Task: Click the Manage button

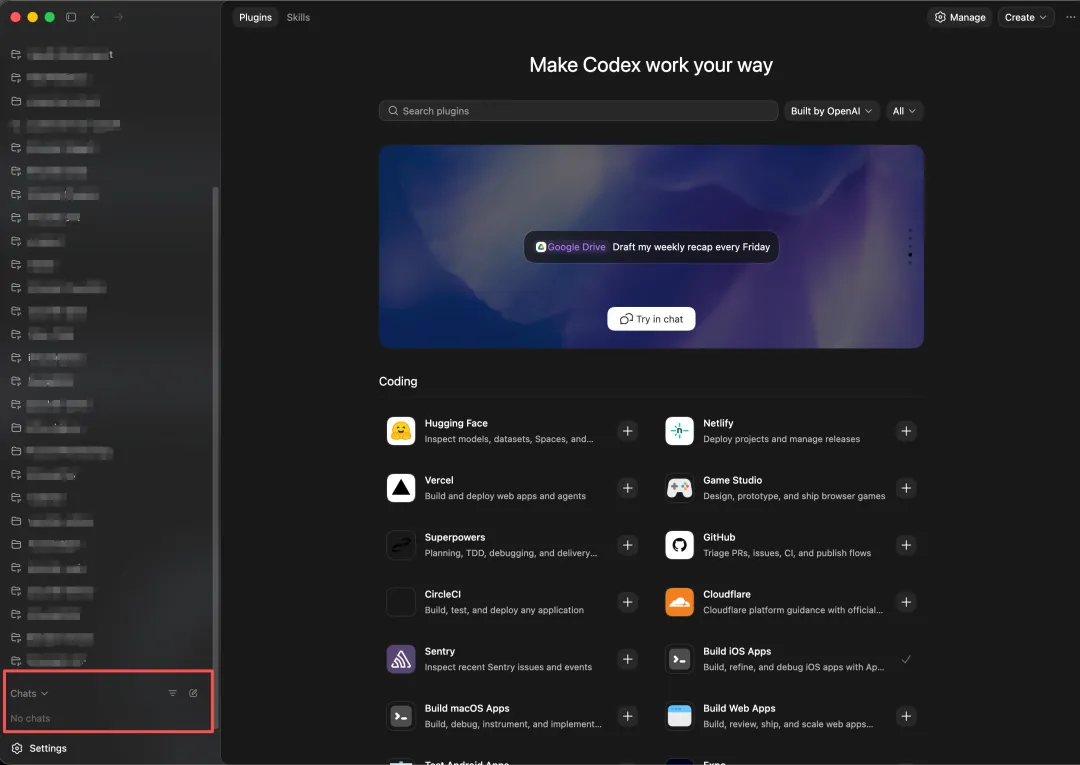Action: tap(960, 17)
